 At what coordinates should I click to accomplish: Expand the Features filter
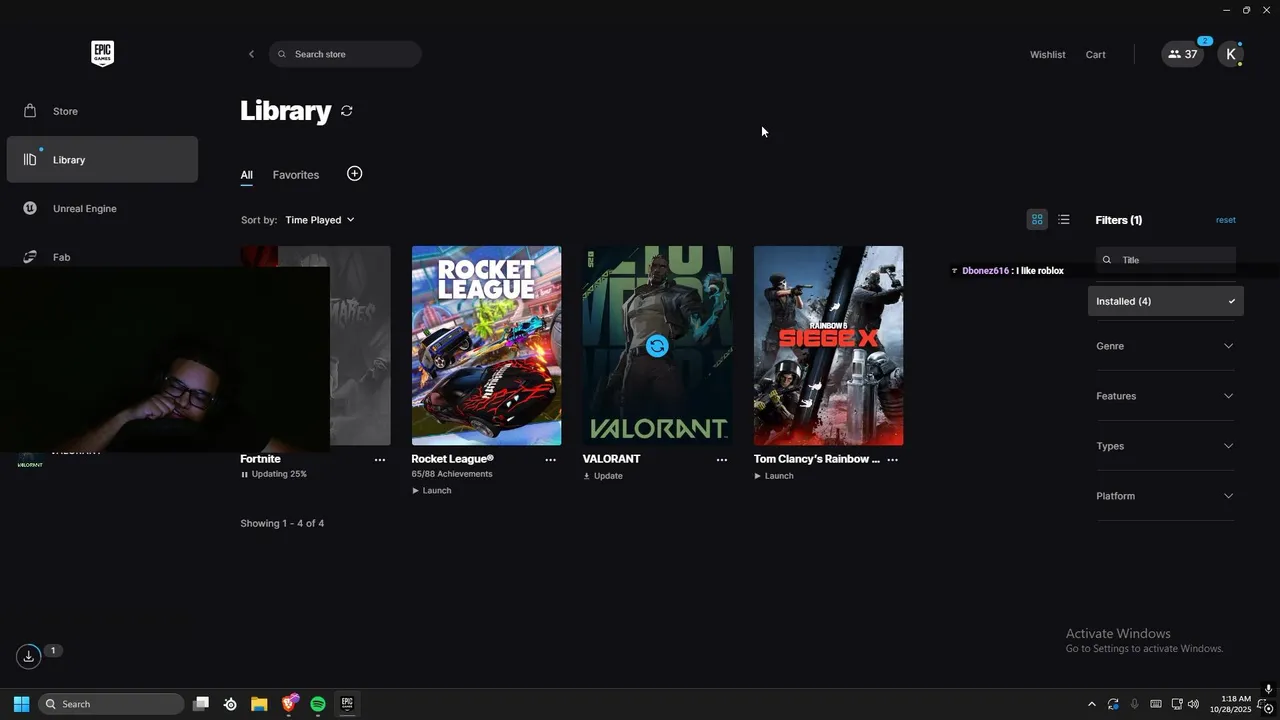pyautogui.click(x=1166, y=396)
